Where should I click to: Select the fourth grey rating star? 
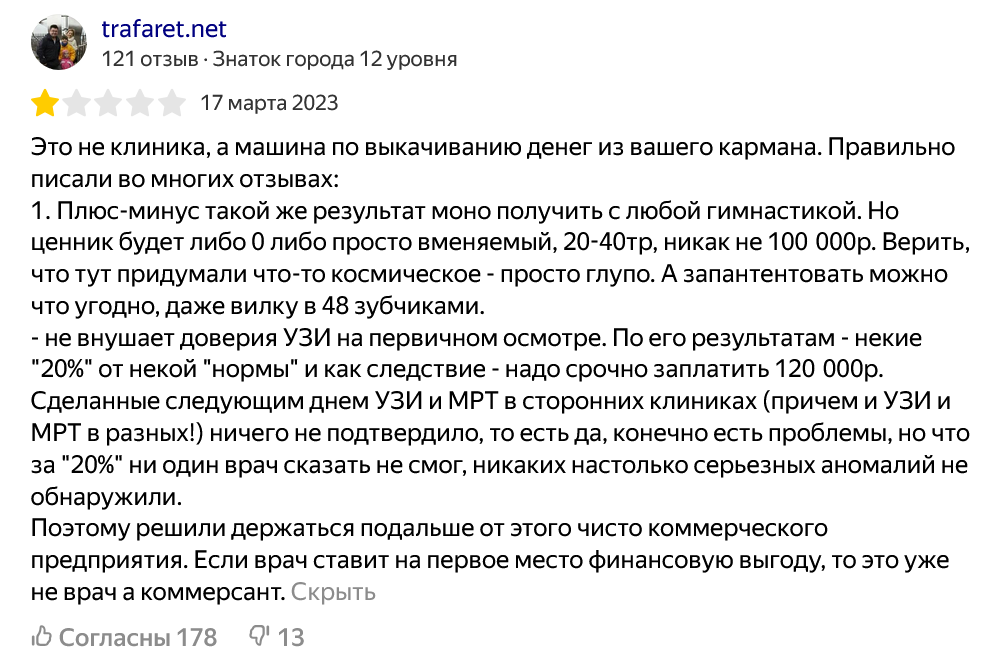(140, 103)
